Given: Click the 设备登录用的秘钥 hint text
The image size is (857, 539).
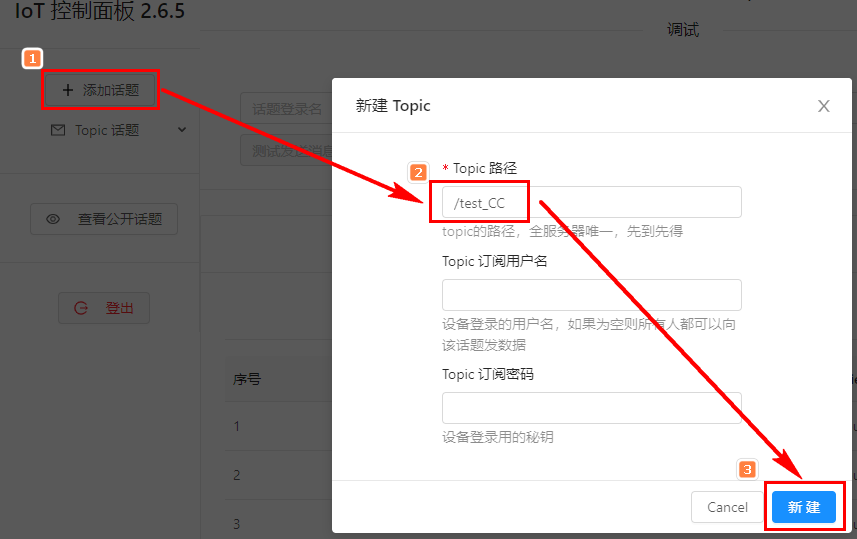Looking at the screenshot, I should pos(498,437).
